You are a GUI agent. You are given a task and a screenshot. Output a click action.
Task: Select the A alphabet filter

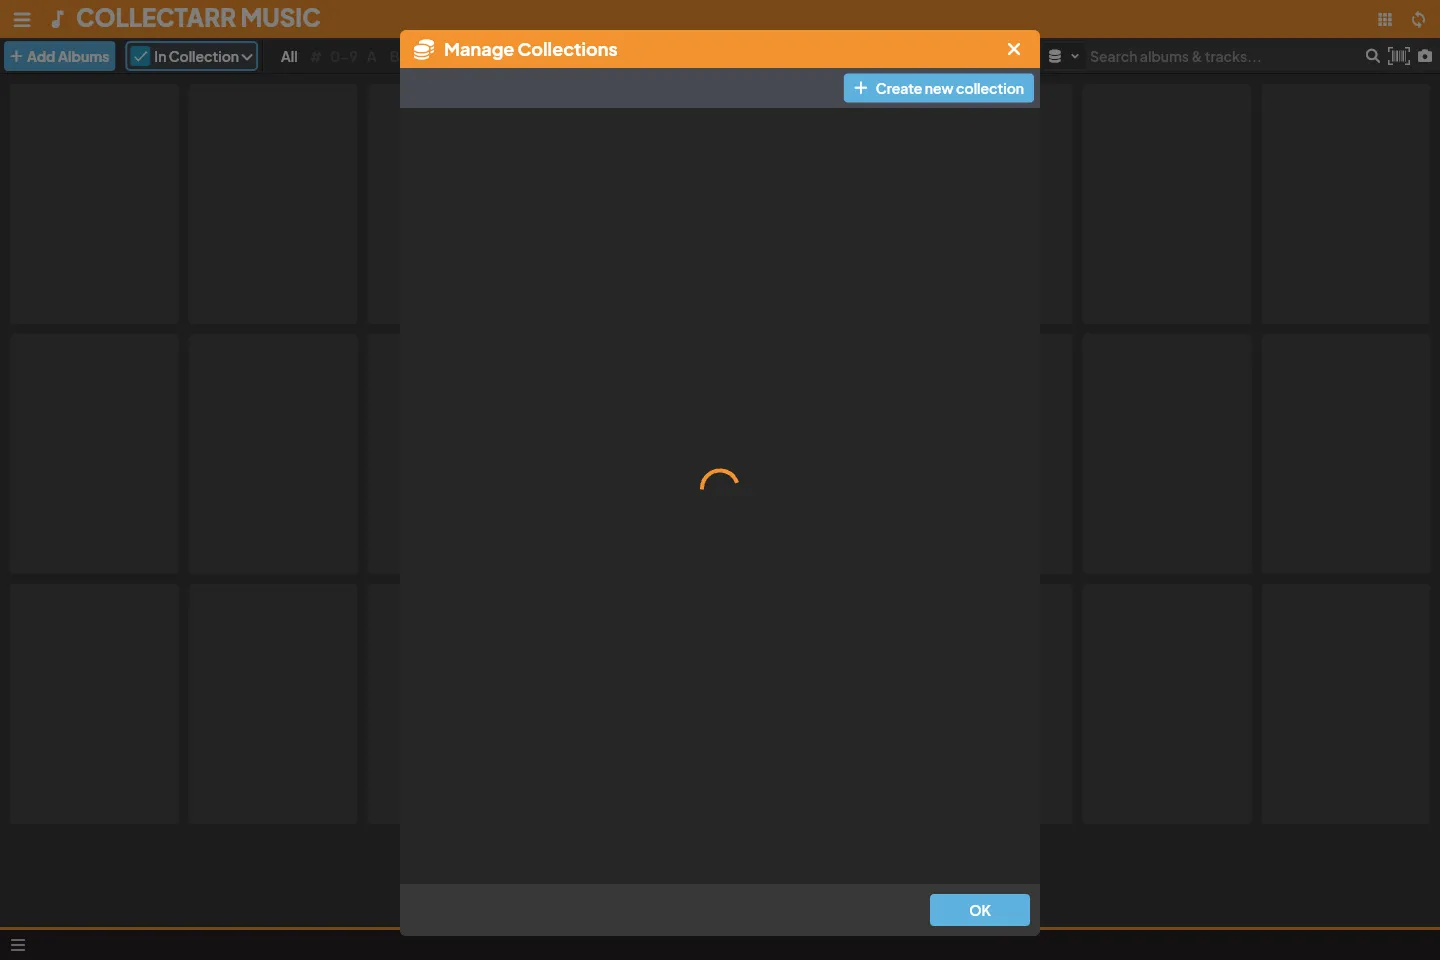point(372,56)
